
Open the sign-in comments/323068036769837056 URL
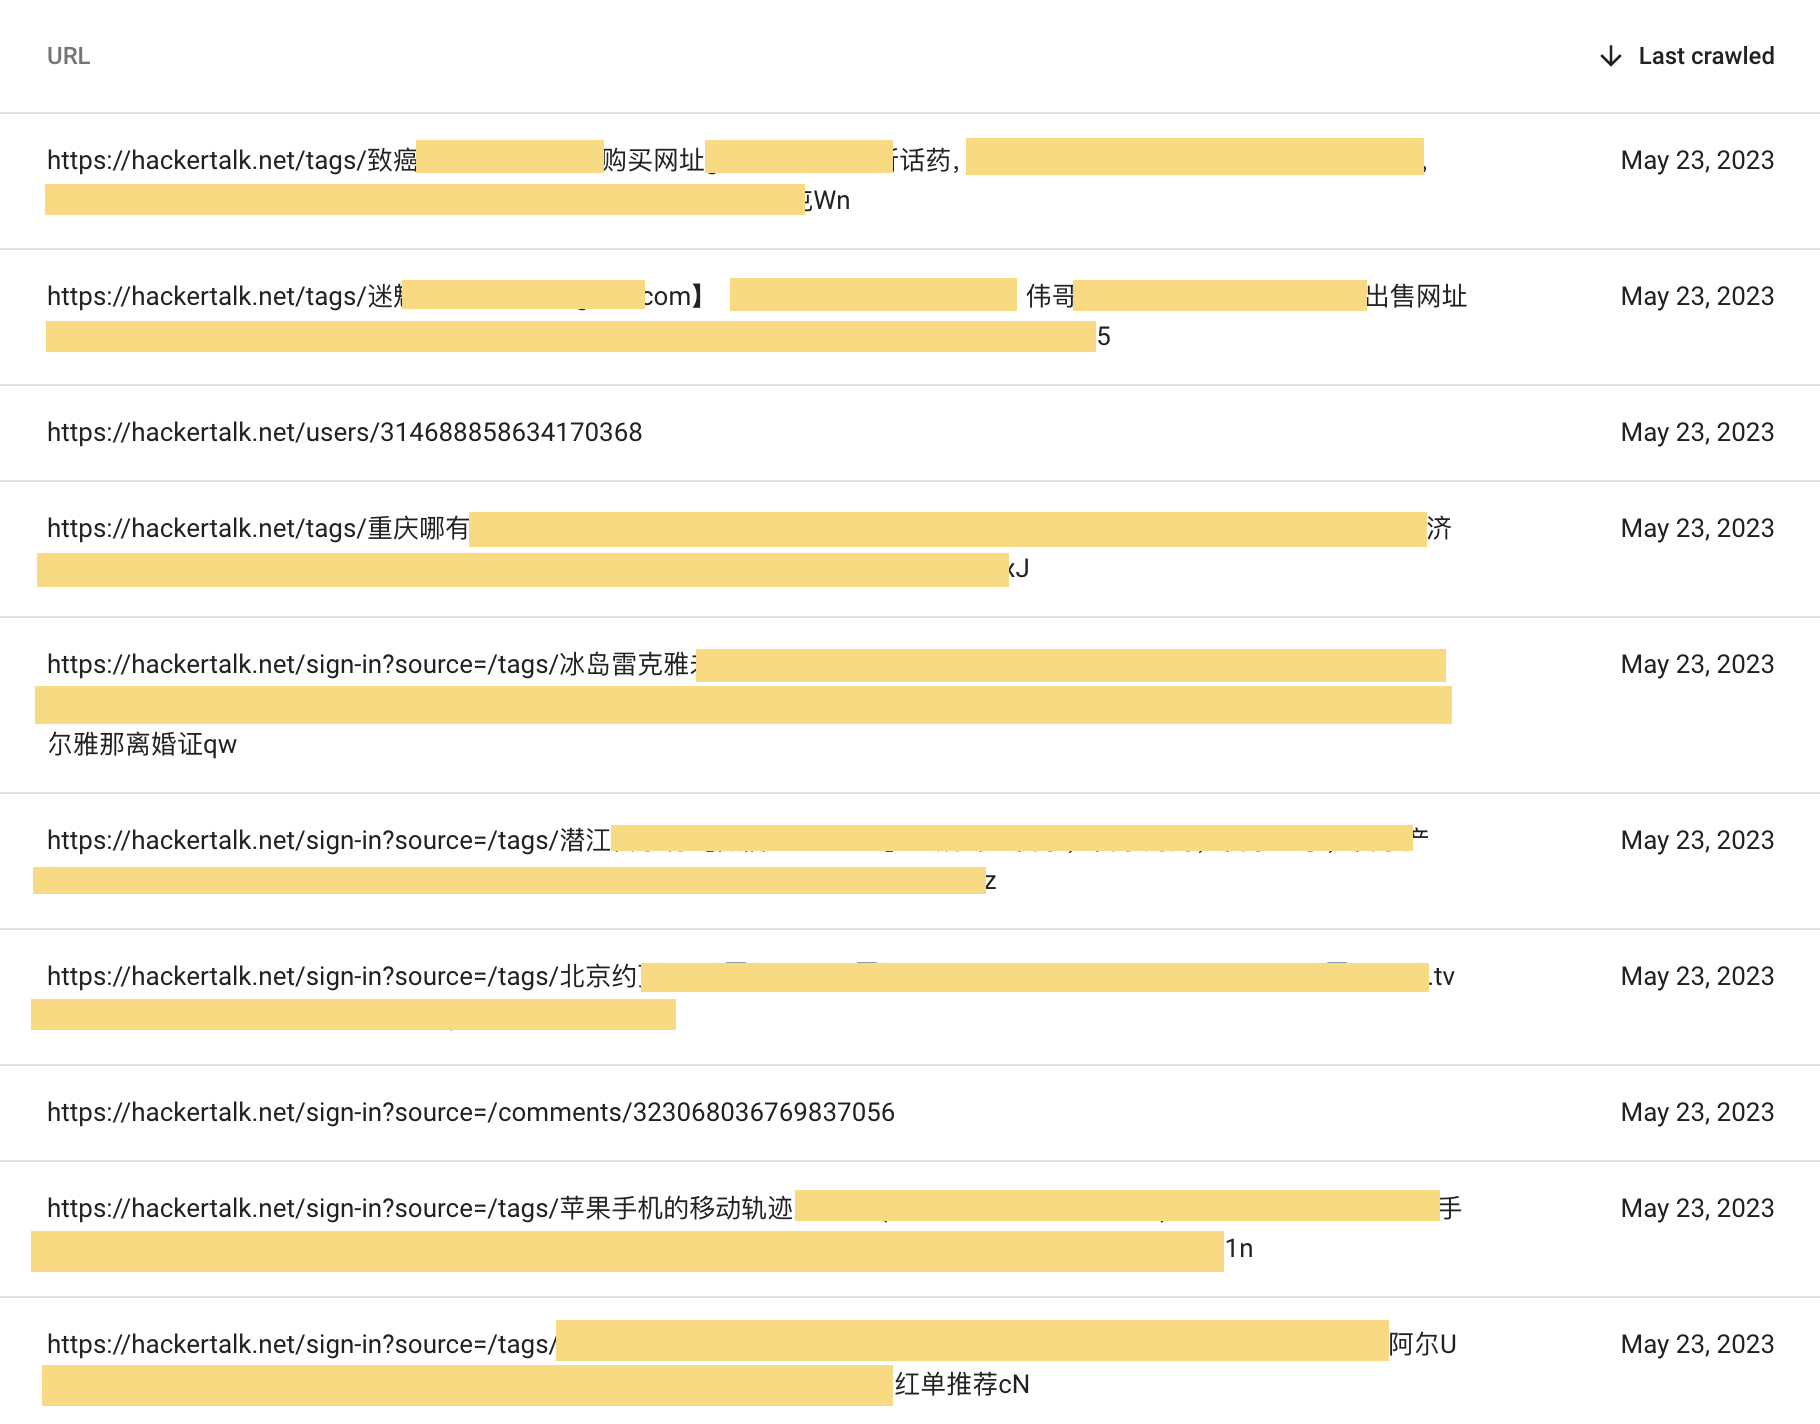coord(470,1112)
